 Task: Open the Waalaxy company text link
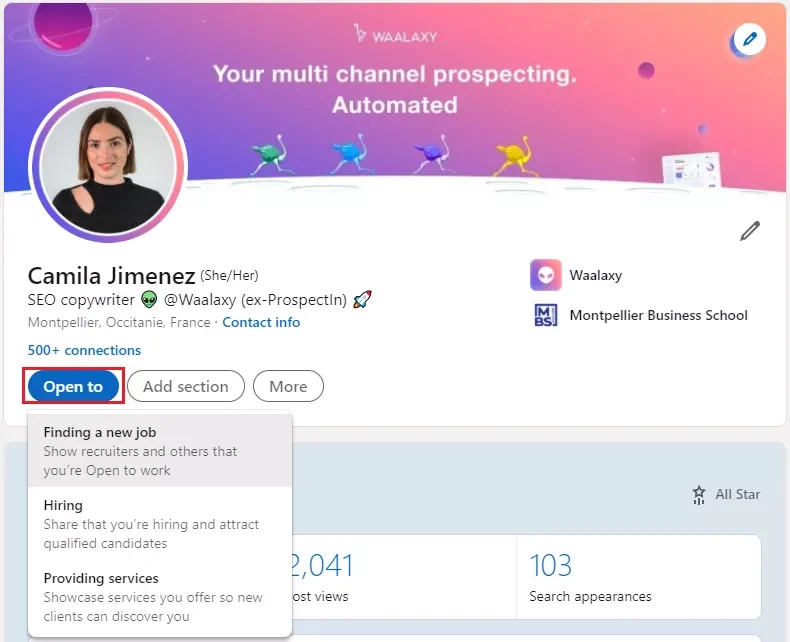click(596, 275)
